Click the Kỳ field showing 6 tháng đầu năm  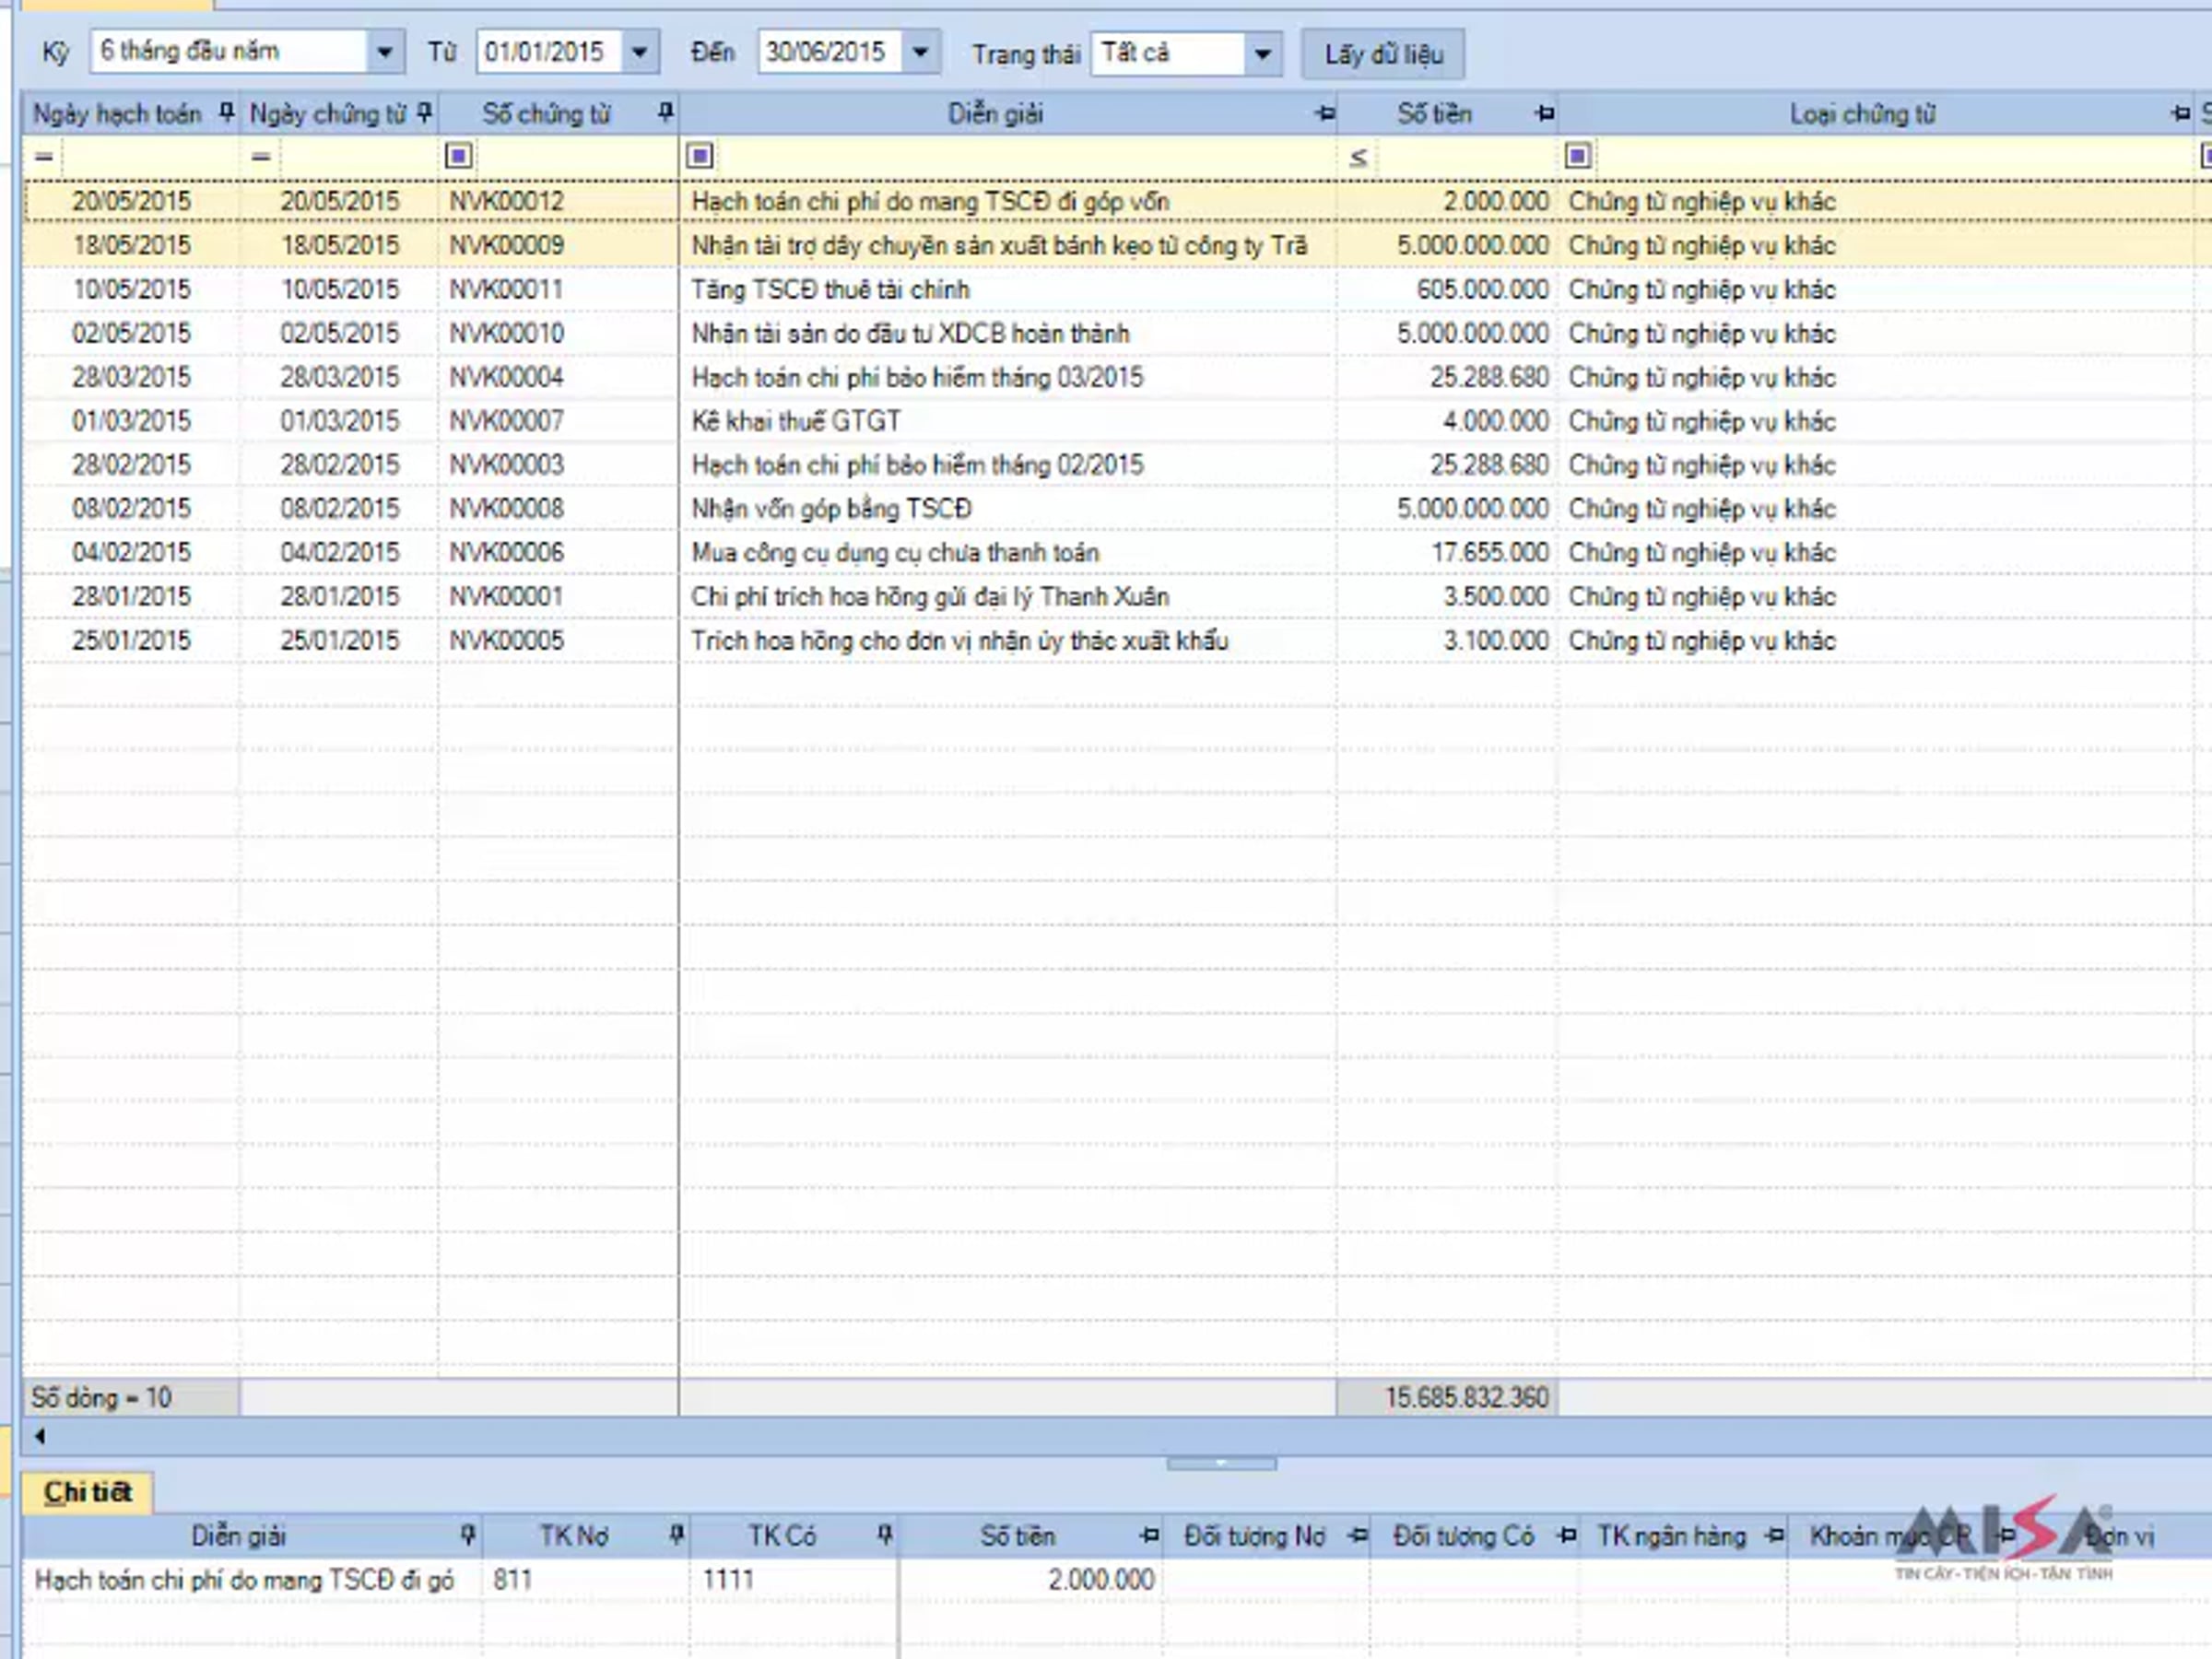click(x=229, y=52)
